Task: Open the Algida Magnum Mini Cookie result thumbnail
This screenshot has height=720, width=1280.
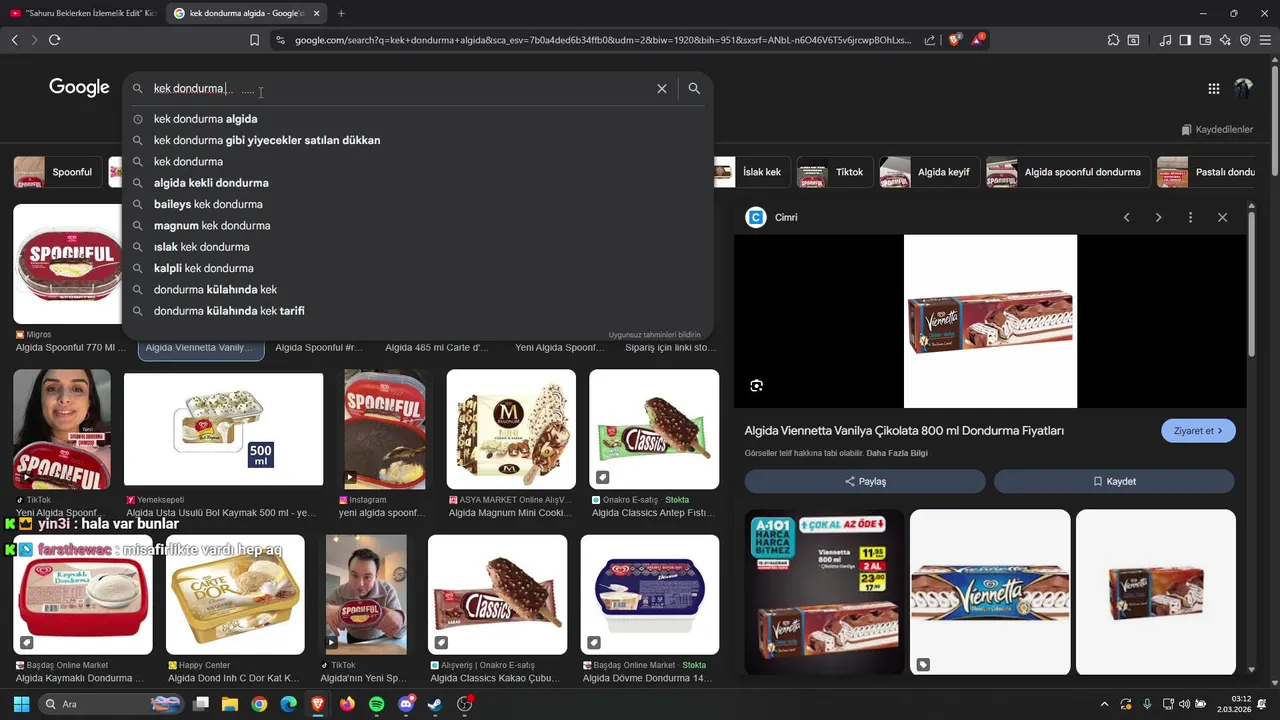Action: (x=511, y=430)
